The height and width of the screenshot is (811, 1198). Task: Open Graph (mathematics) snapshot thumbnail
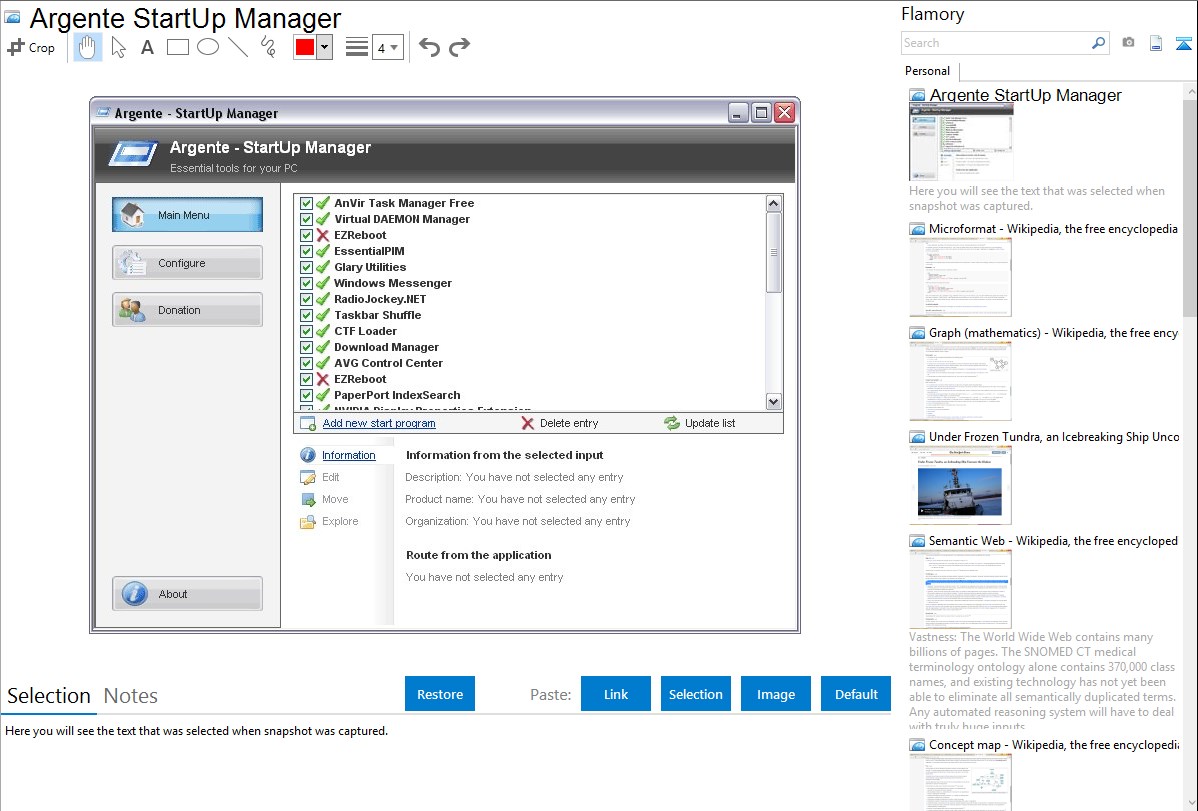[960, 381]
